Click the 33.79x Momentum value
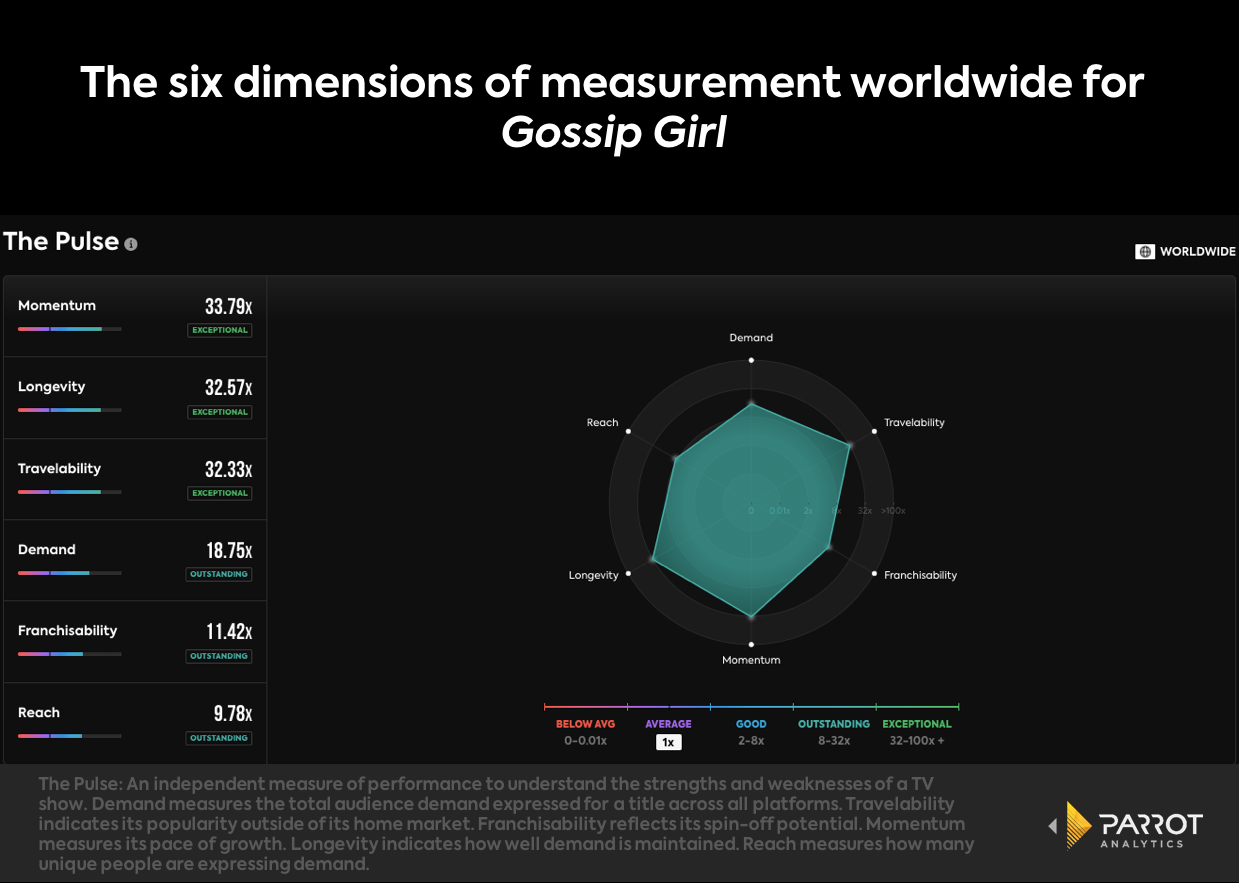The width and height of the screenshot is (1239, 883). pyautogui.click(x=228, y=306)
